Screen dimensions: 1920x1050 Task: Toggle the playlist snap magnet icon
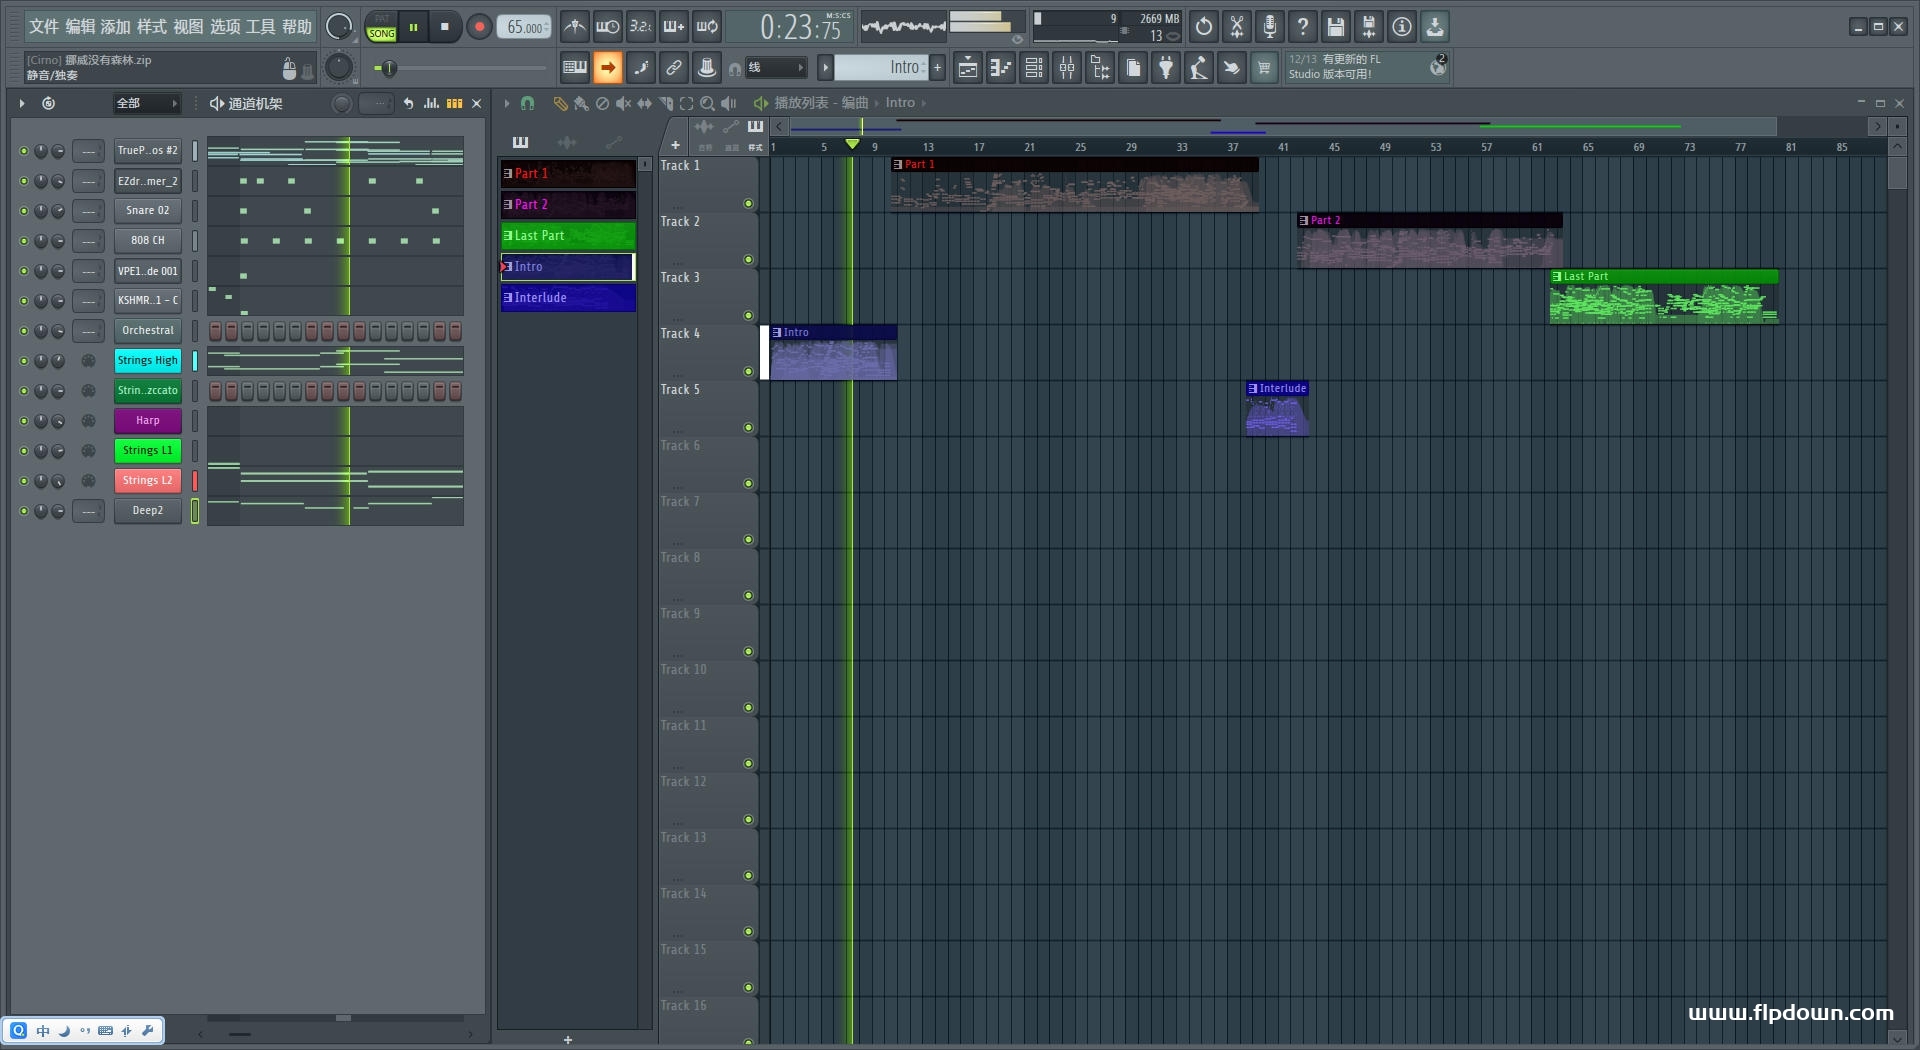[x=528, y=103]
